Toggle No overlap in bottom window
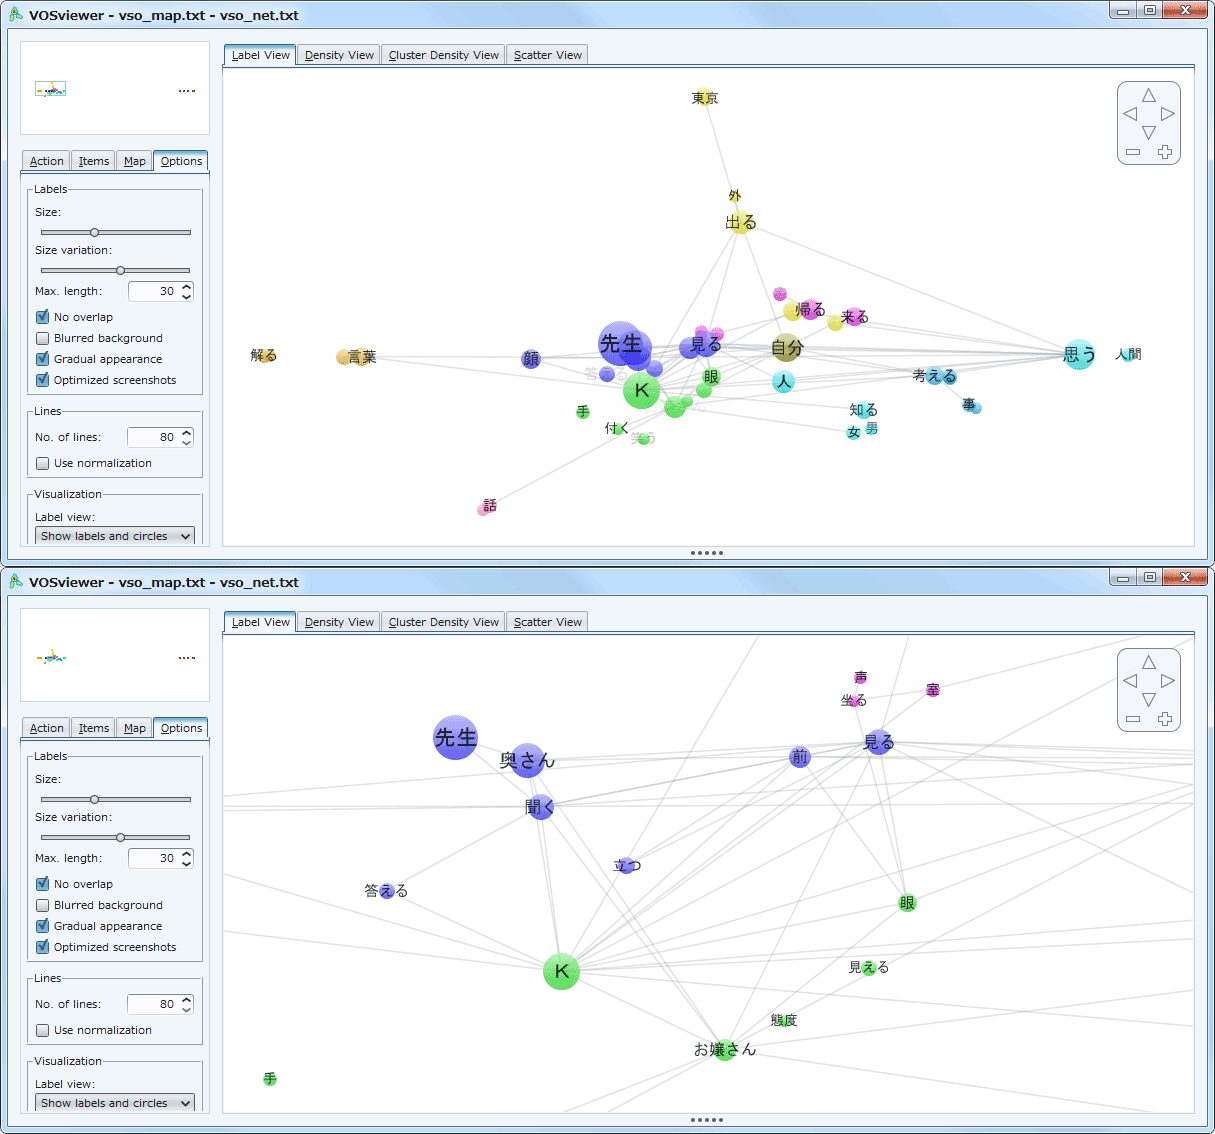Image resolution: width=1215 pixels, height=1134 pixels. point(42,884)
